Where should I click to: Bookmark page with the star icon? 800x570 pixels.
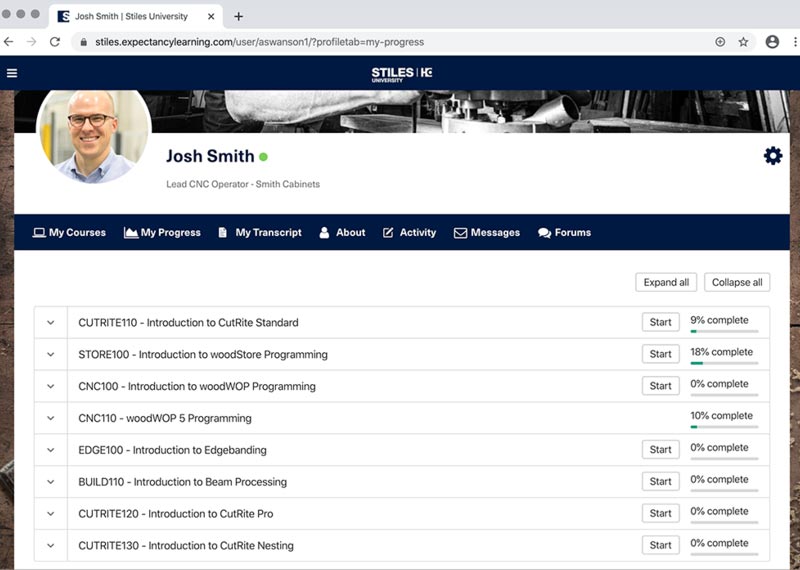pos(743,42)
